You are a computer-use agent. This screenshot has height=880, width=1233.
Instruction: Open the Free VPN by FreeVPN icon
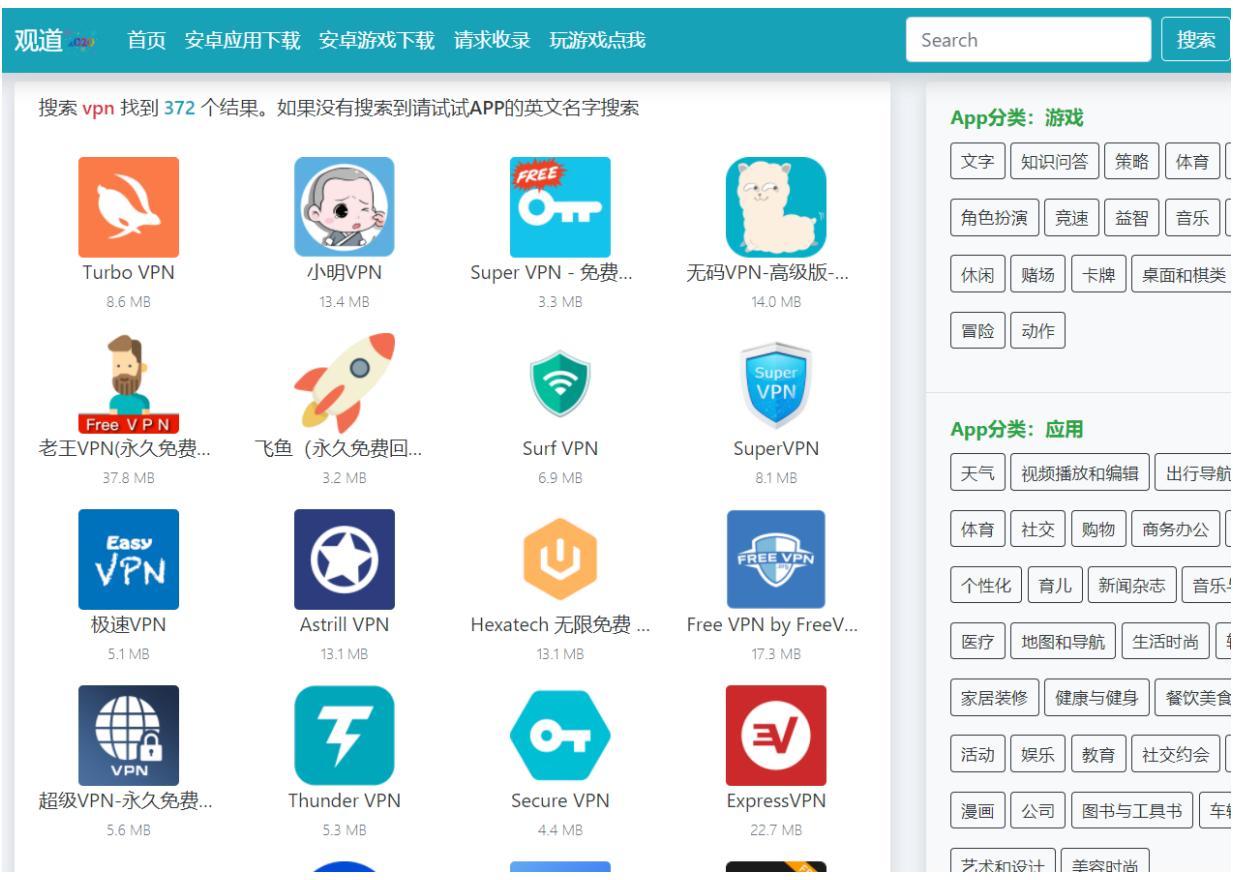pos(776,559)
